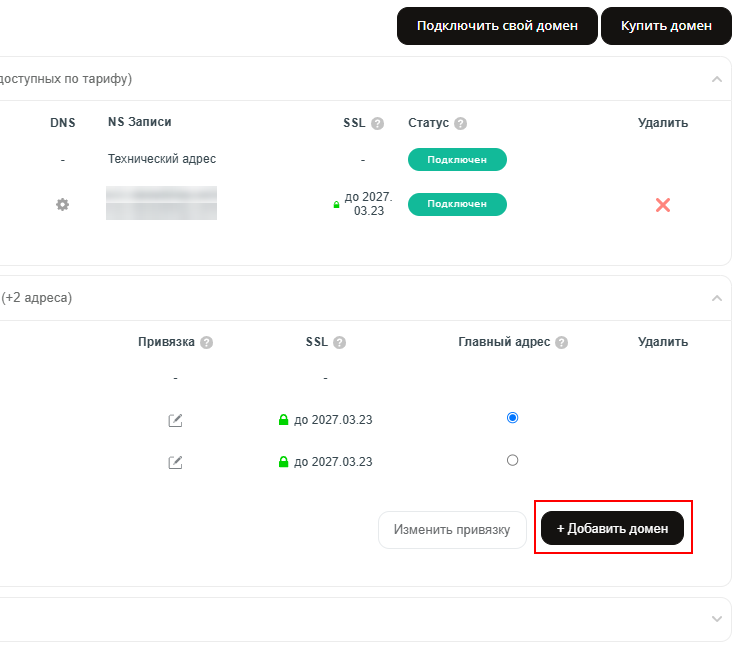Click 'Подключен' status badge for the blurred domain

pos(457,204)
